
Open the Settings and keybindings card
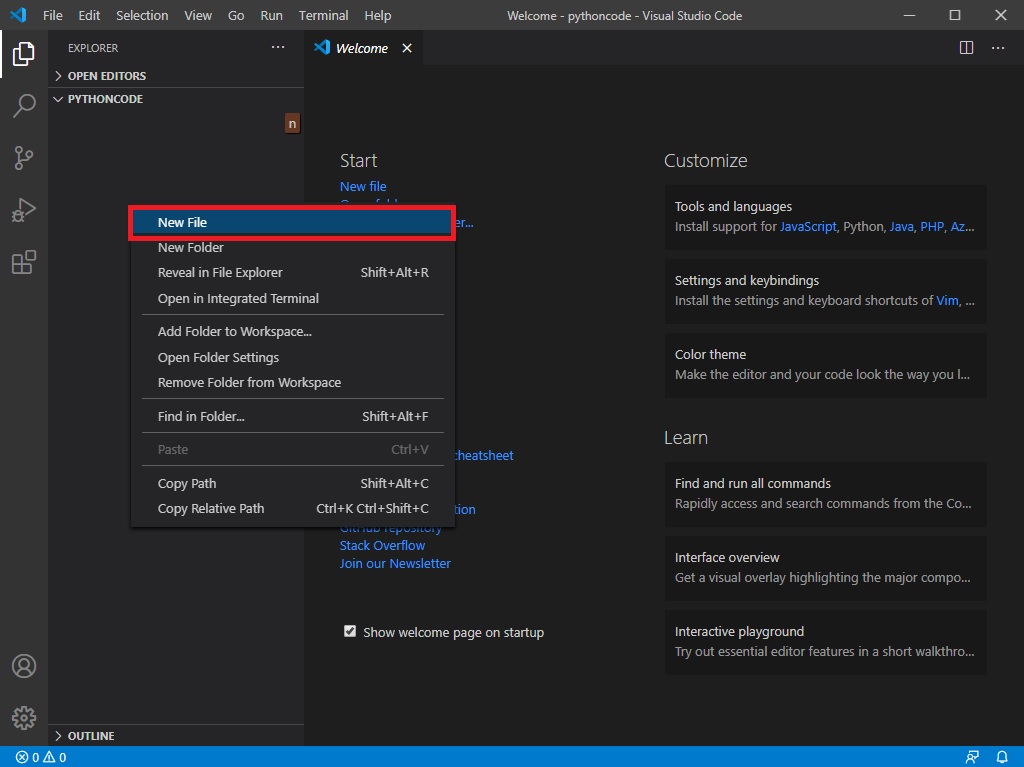coord(825,291)
